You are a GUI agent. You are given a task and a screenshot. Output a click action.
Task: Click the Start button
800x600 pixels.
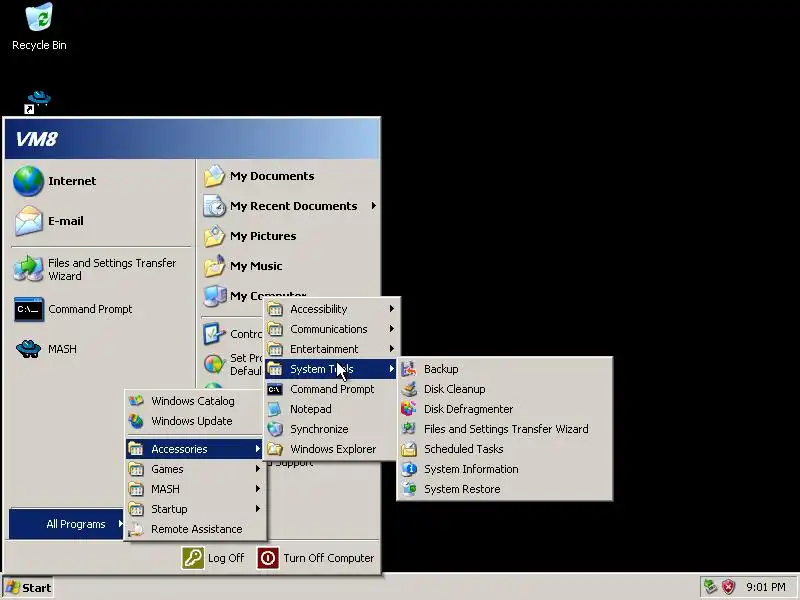pos(28,588)
